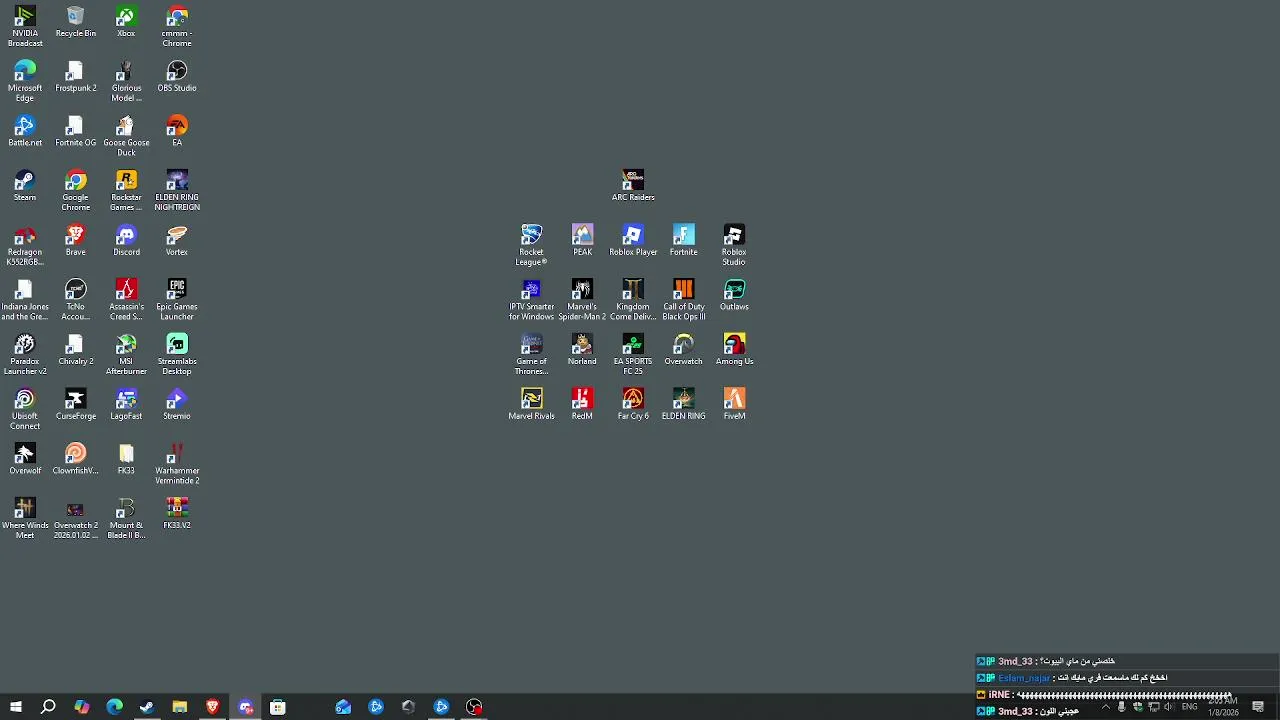This screenshot has height=720, width=1280.
Task: Open the Google Chrome desktop shortcut
Action: (76, 190)
